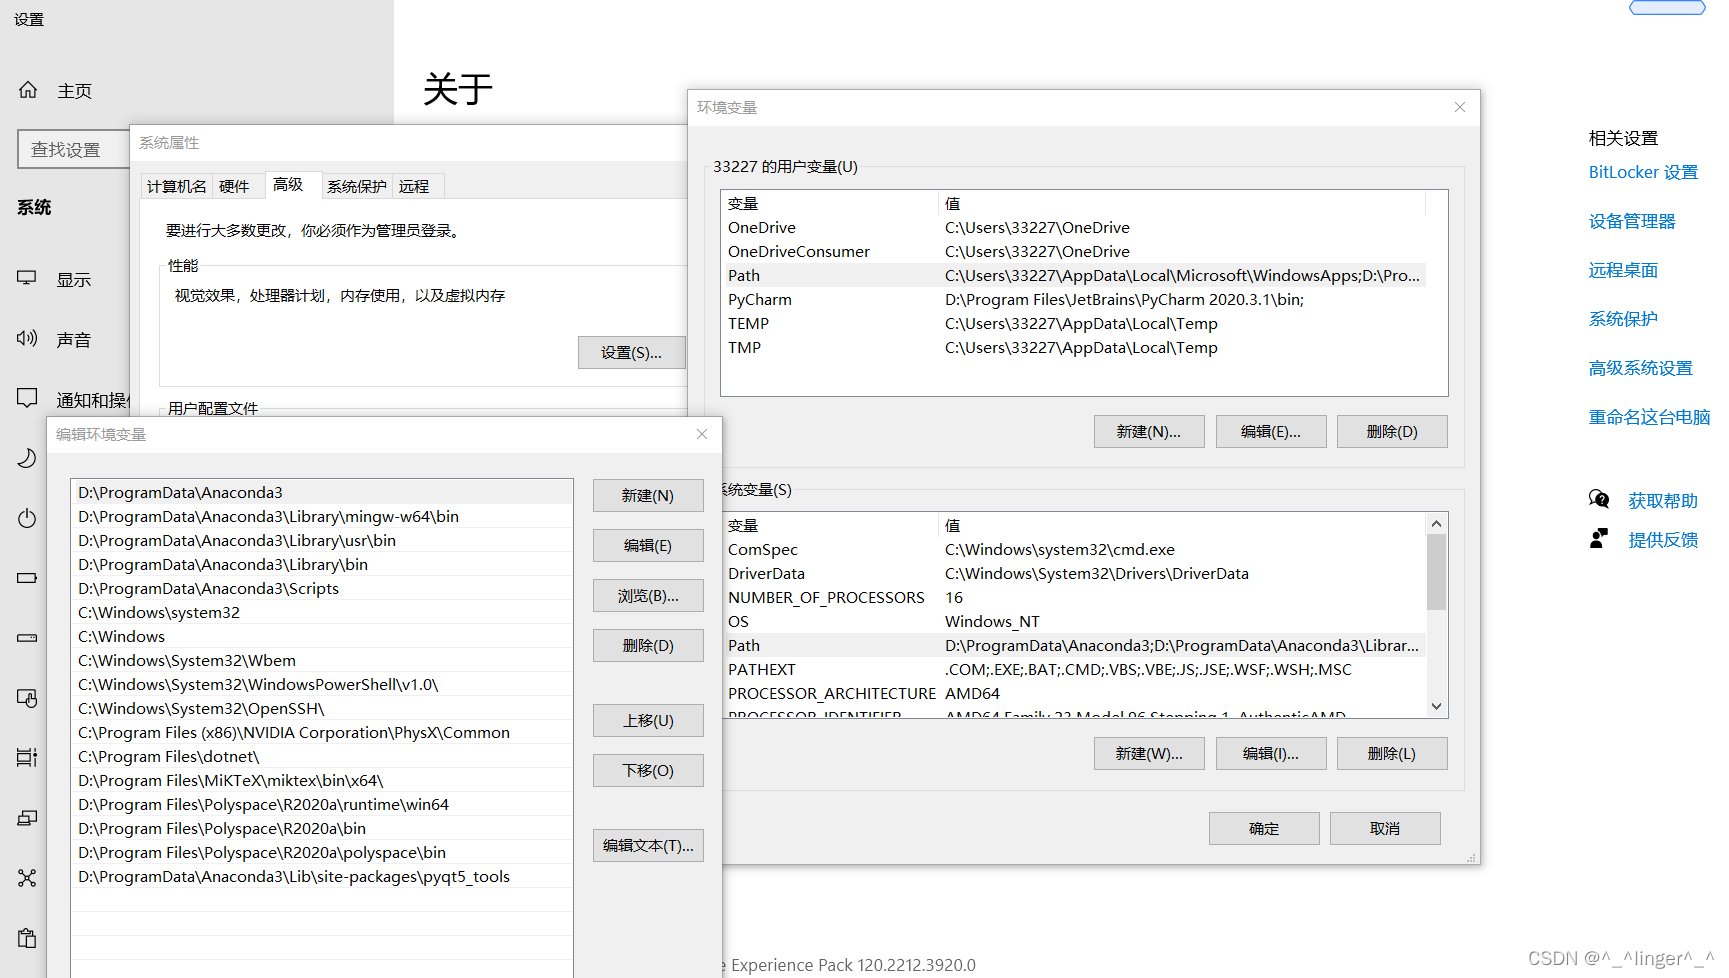Select the ComSpec system variable row

click(x=1074, y=549)
